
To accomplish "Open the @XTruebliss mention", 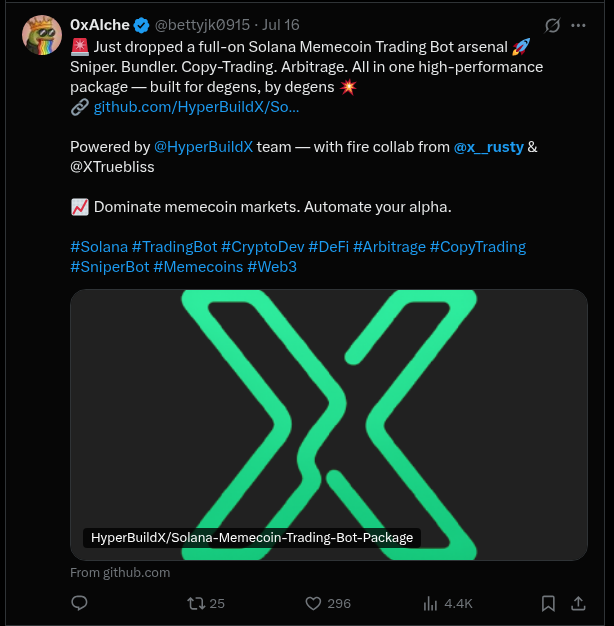I will (112, 167).
